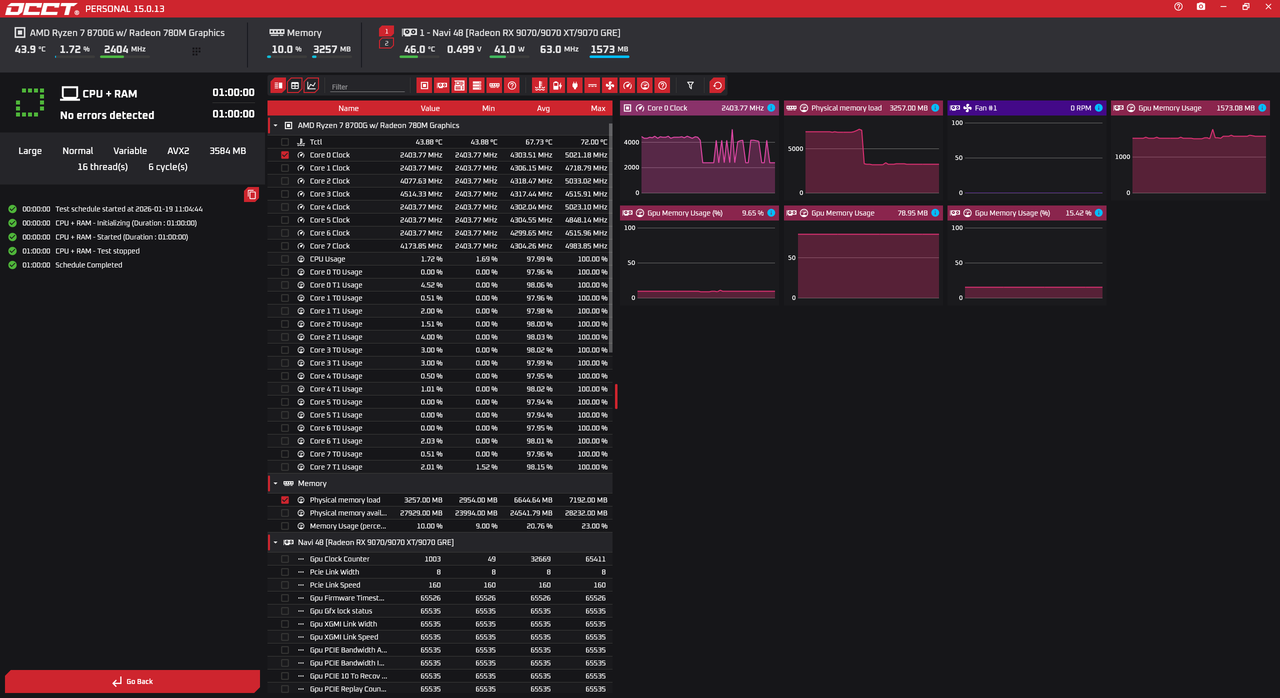Collapse the AMD Ryzen 7 8700G sensor group
1280x698 pixels.
point(276,126)
